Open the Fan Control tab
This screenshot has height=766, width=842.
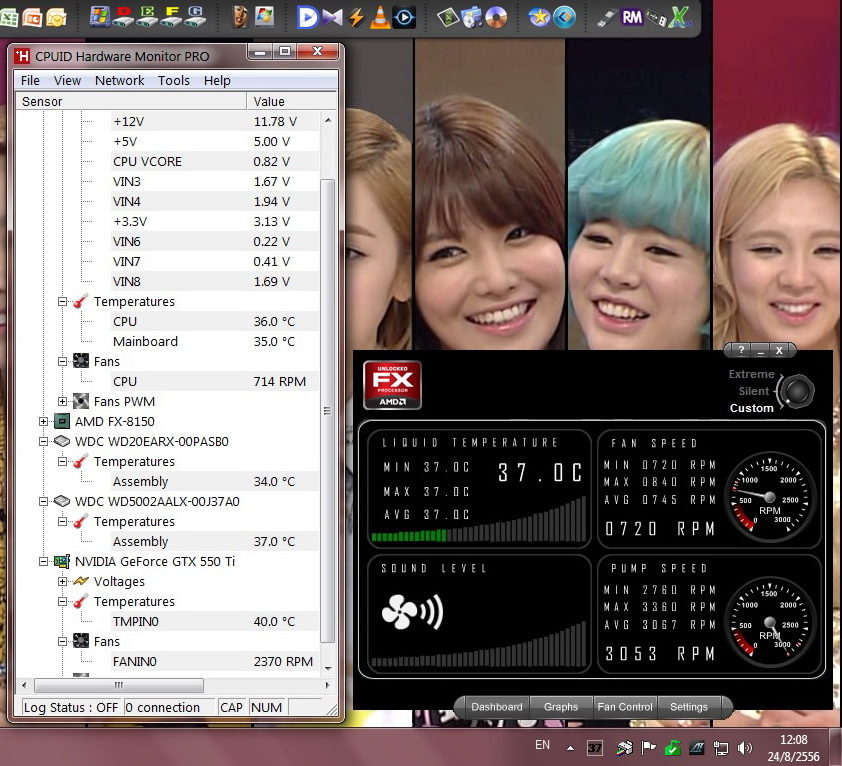[625, 707]
